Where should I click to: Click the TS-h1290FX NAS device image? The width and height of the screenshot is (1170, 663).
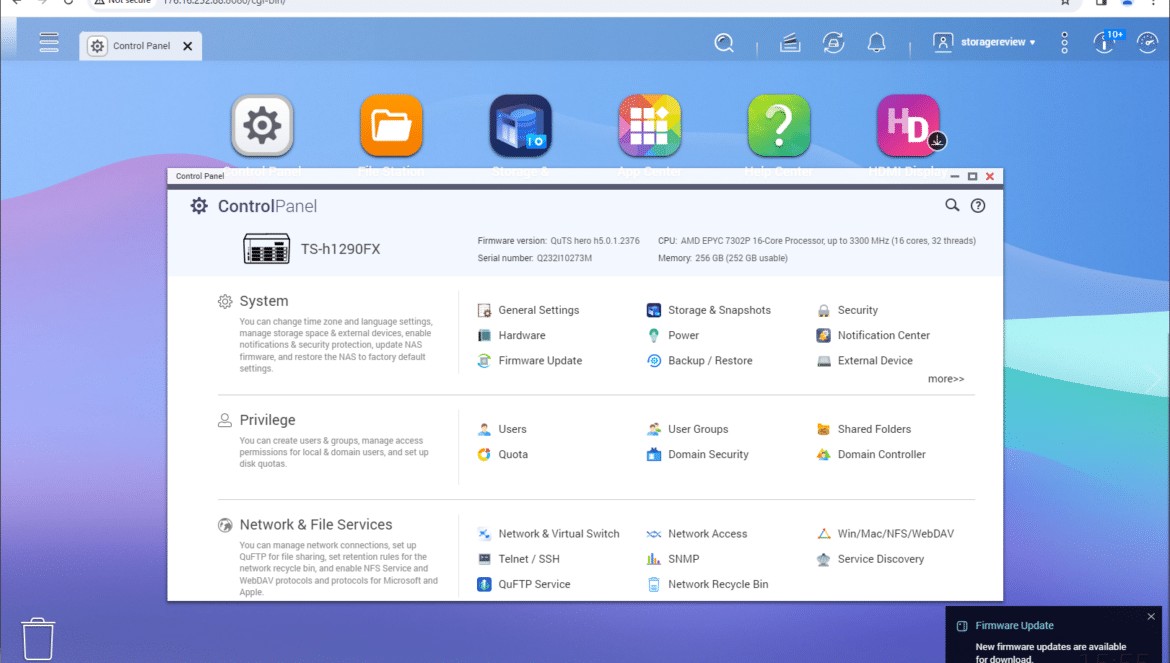(x=266, y=249)
